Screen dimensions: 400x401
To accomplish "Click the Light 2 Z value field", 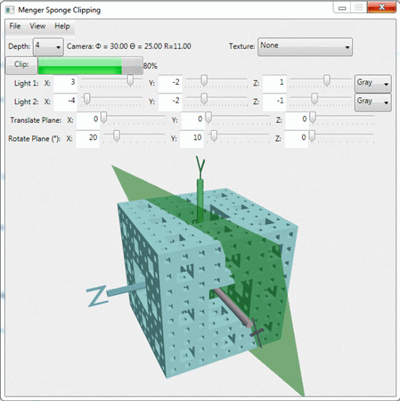I will [x=274, y=102].
